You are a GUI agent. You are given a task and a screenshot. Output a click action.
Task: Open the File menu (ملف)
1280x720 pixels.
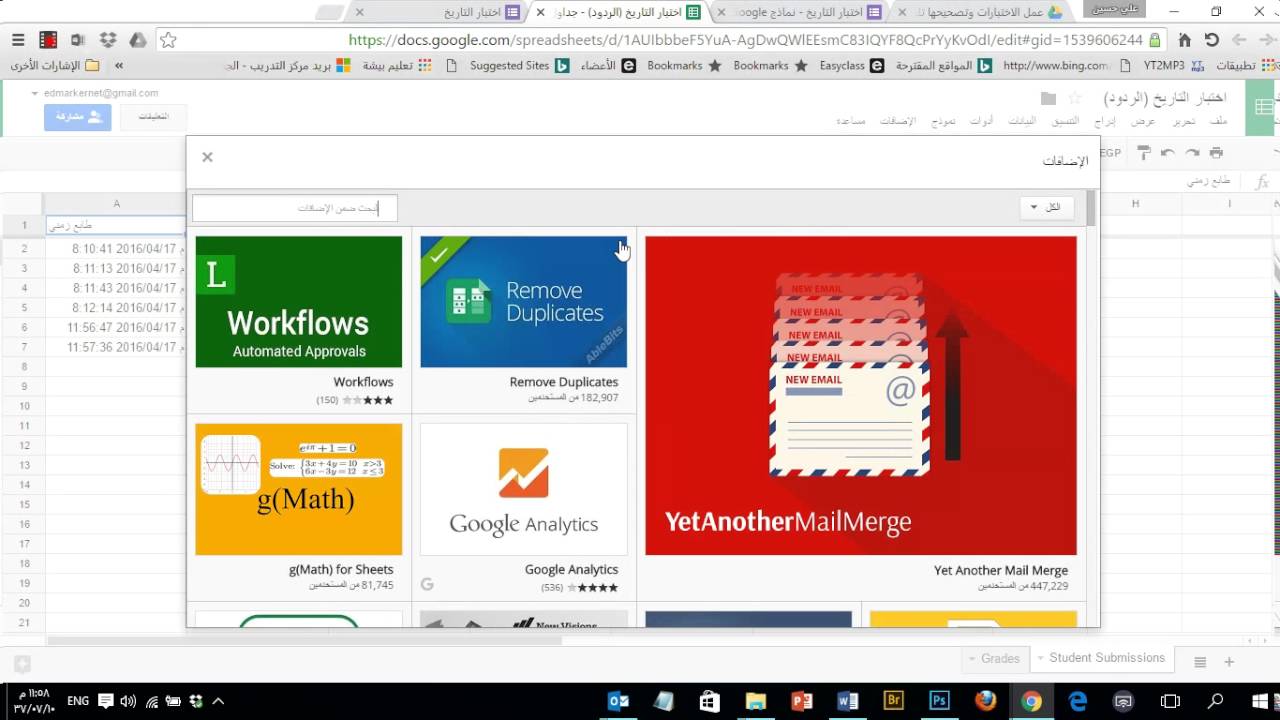point(1218,121)
